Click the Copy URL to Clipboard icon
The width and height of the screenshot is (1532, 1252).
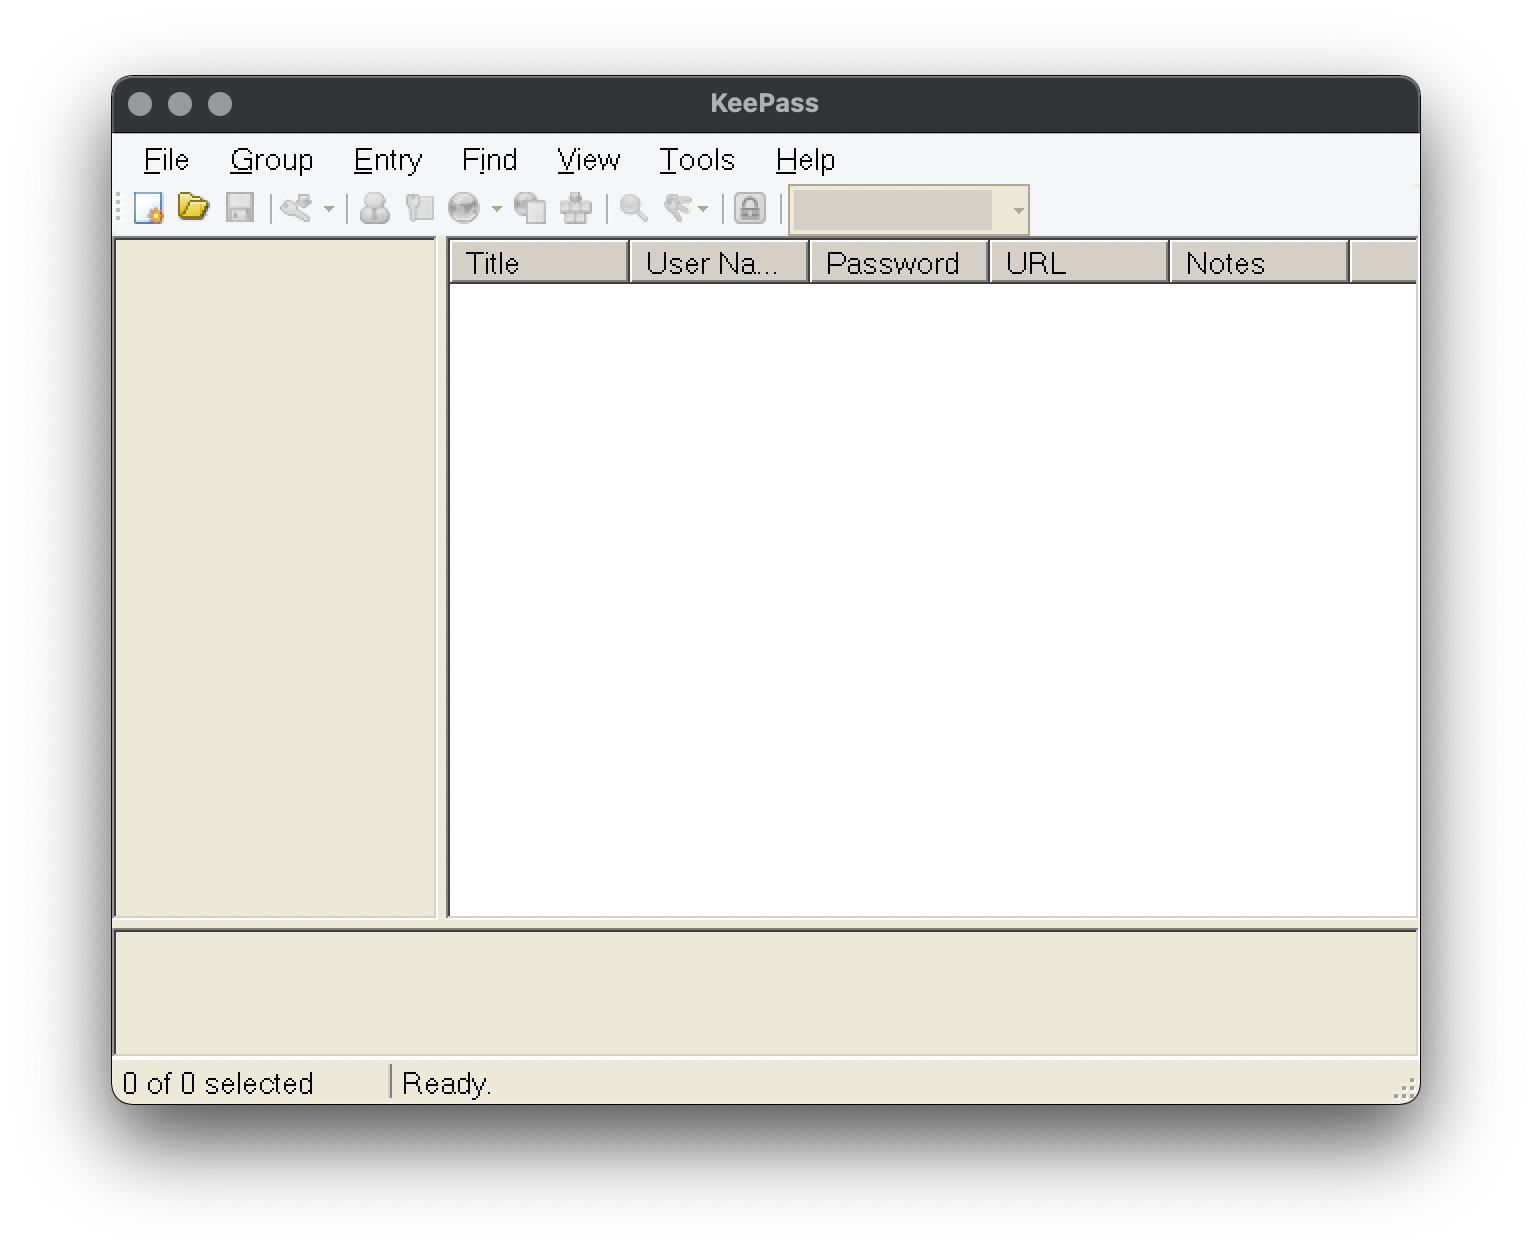[530, 208]
